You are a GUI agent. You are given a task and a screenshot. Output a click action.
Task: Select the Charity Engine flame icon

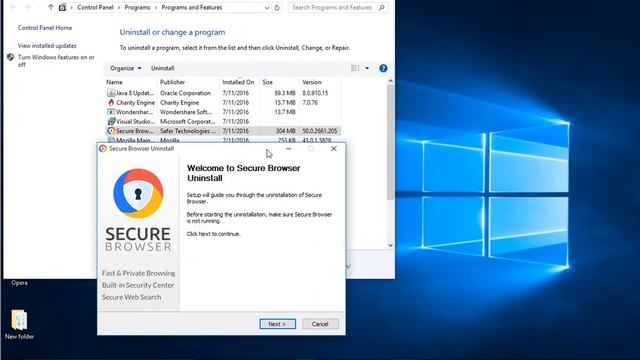111,102
